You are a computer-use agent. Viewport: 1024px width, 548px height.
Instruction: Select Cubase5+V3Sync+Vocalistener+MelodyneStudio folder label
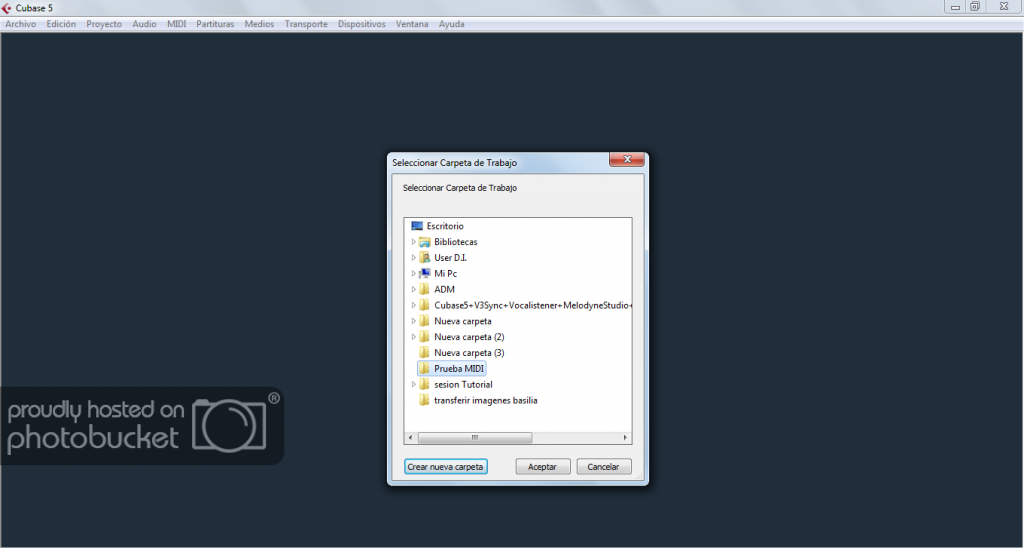click(532, 305)
